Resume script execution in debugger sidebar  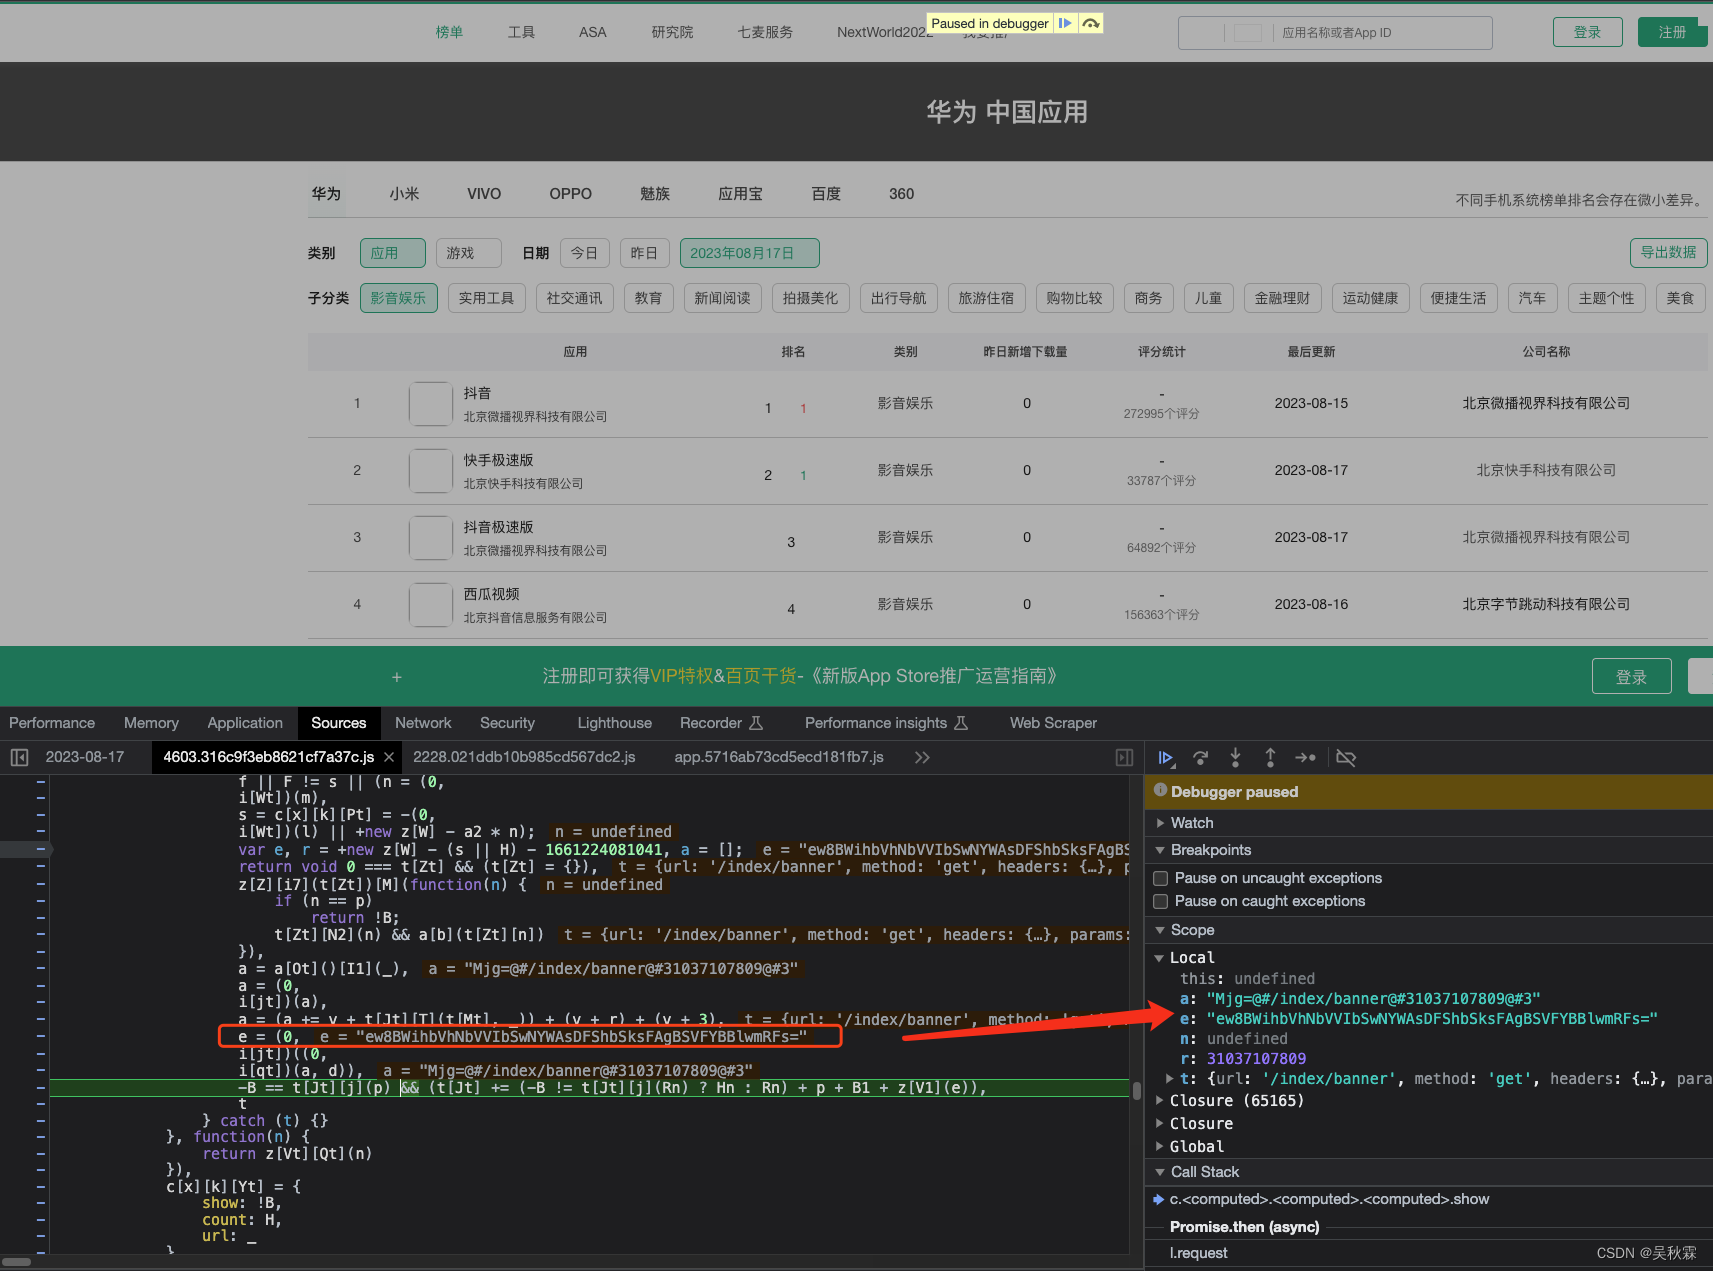tap(1165, 758)
